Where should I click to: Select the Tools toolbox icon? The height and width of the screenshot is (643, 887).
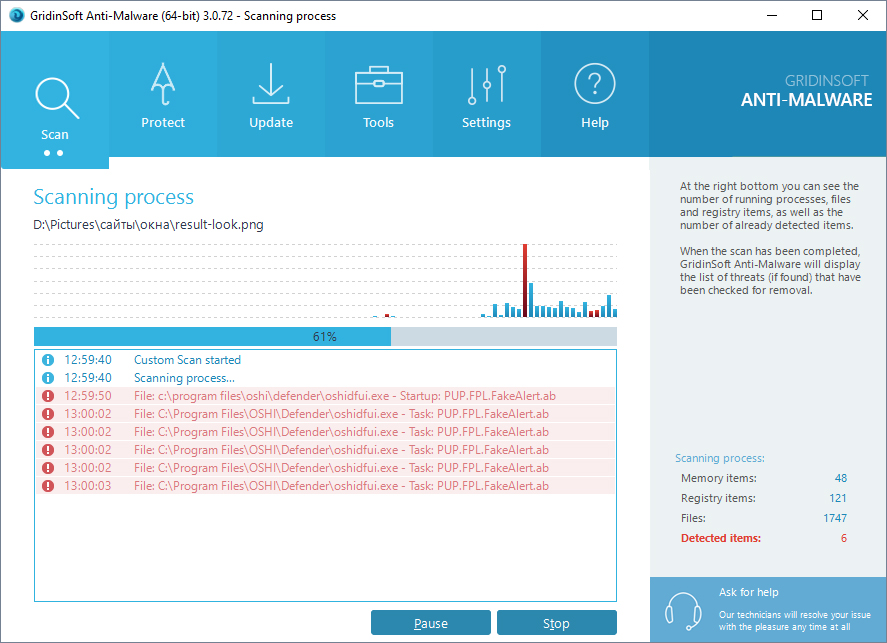378,86
